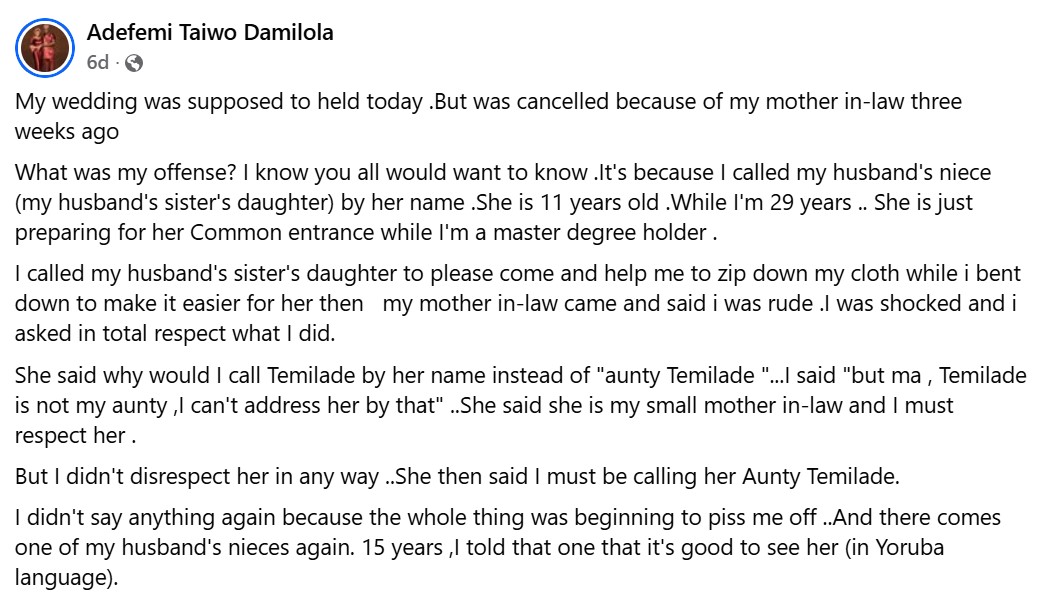Viewport: 1045px width, 601px height.
Task: Click the 6d post timestamp
Action: [x=97, y=63]
